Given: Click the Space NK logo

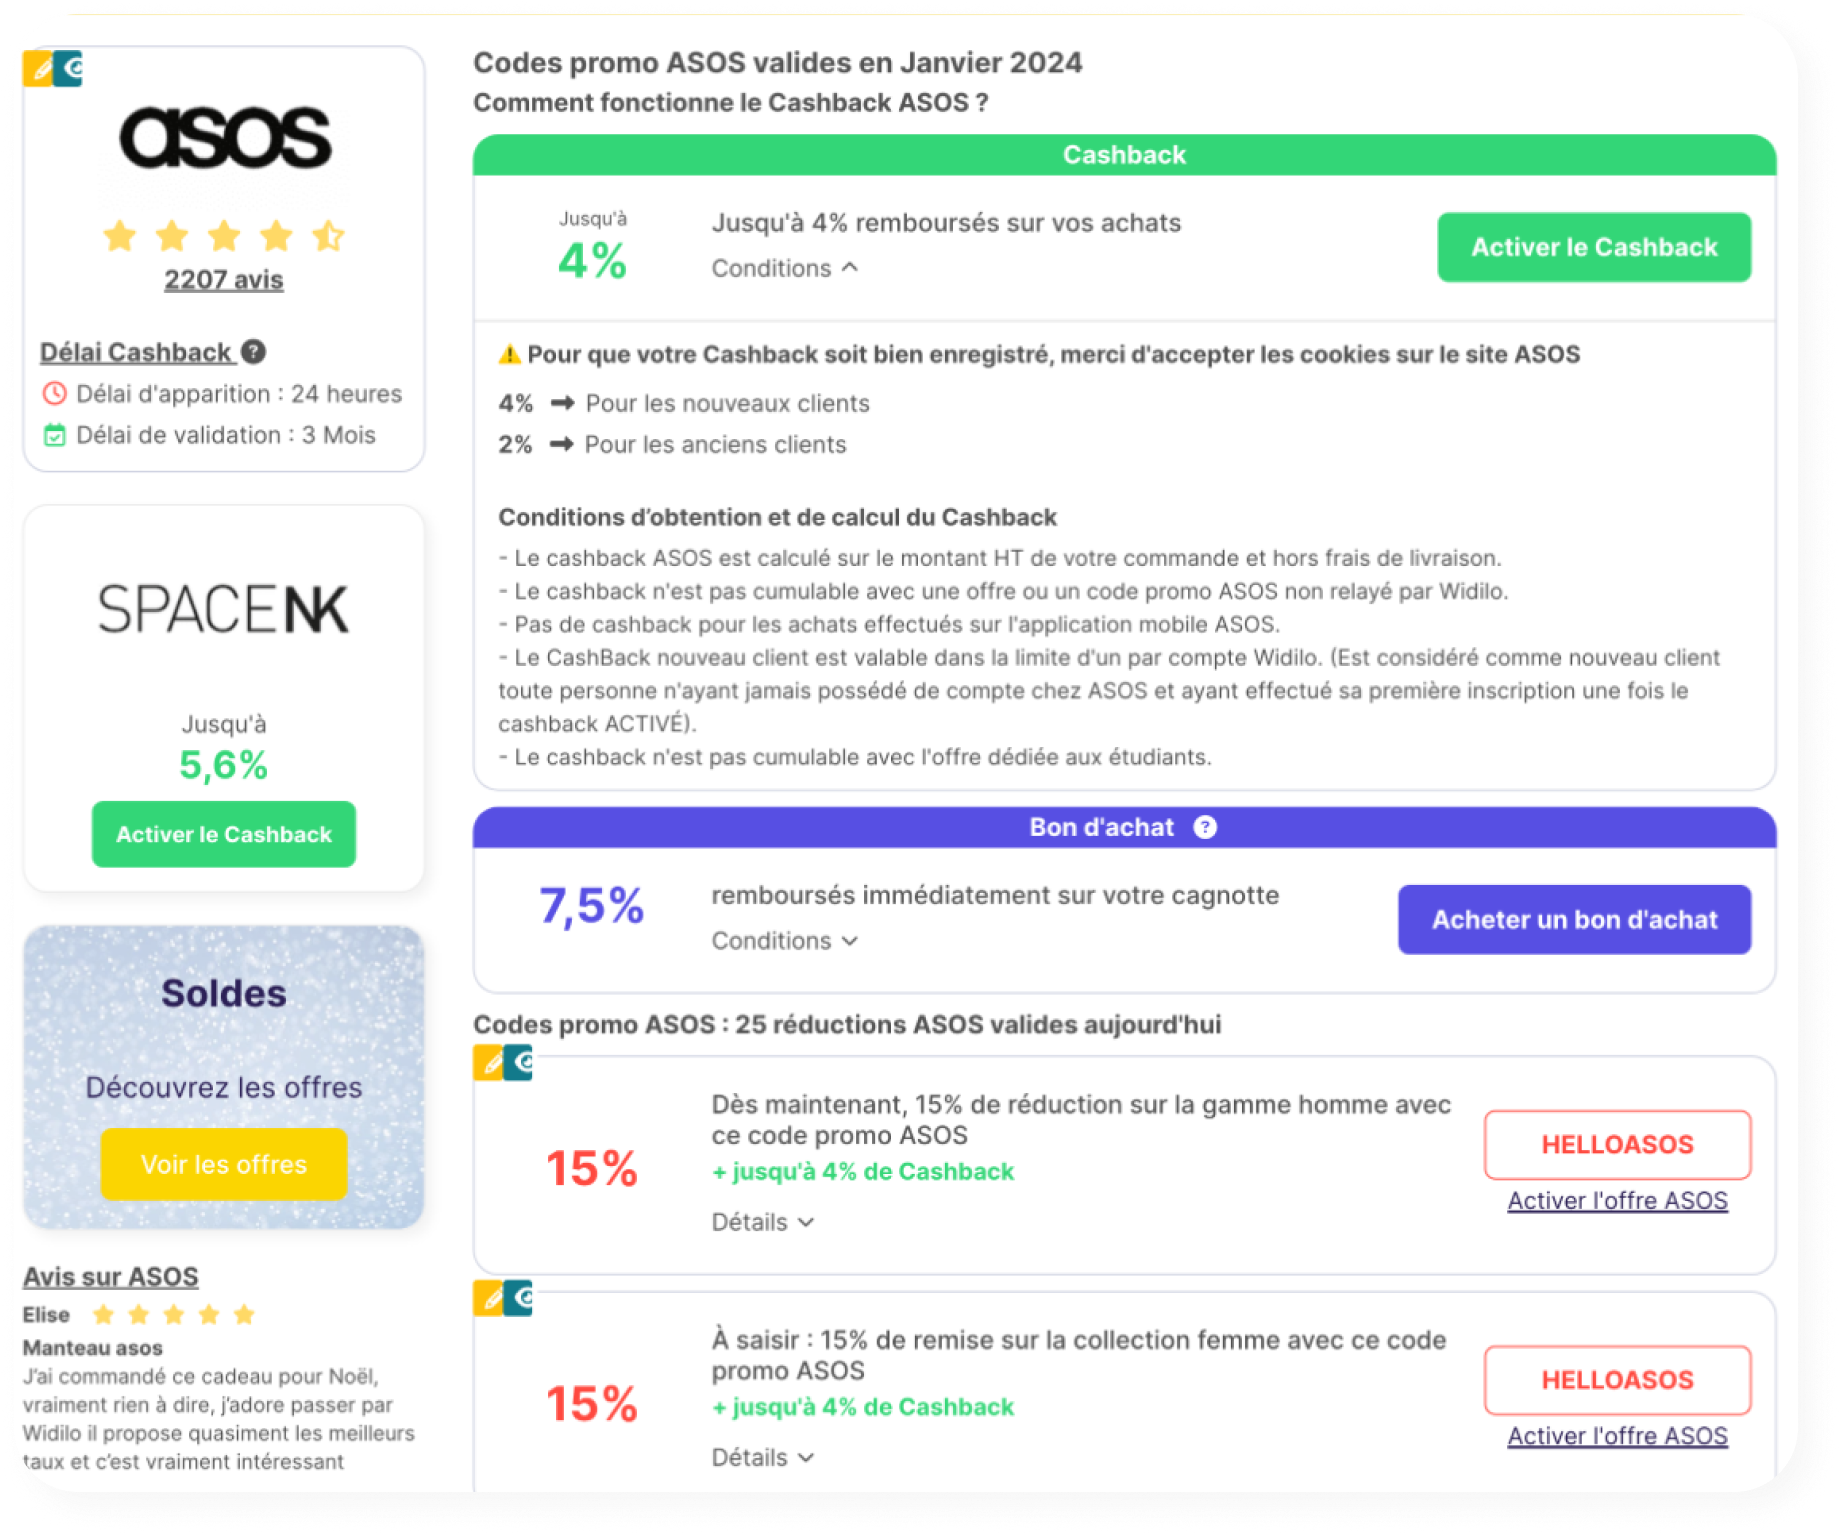Looking at the screenshot, I should point(224,609).
